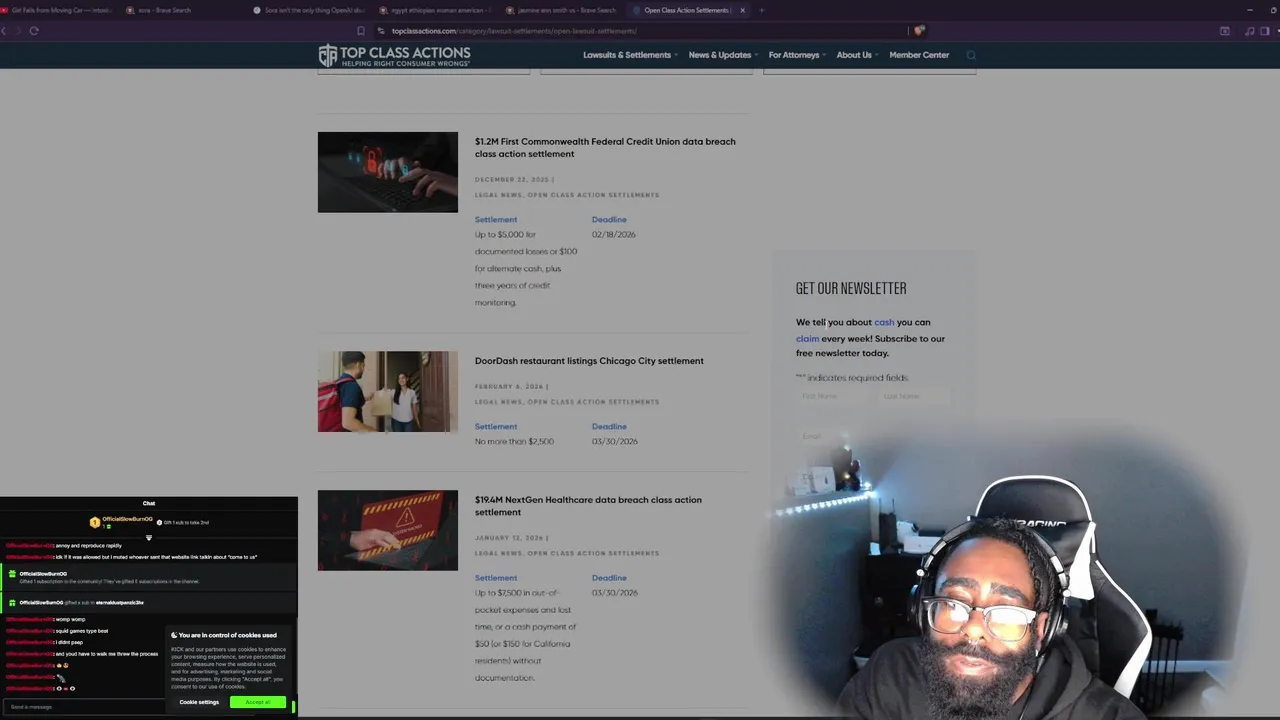Click 'No more than $2,500' settlement text
The image size is (1280, 720).
514,442
